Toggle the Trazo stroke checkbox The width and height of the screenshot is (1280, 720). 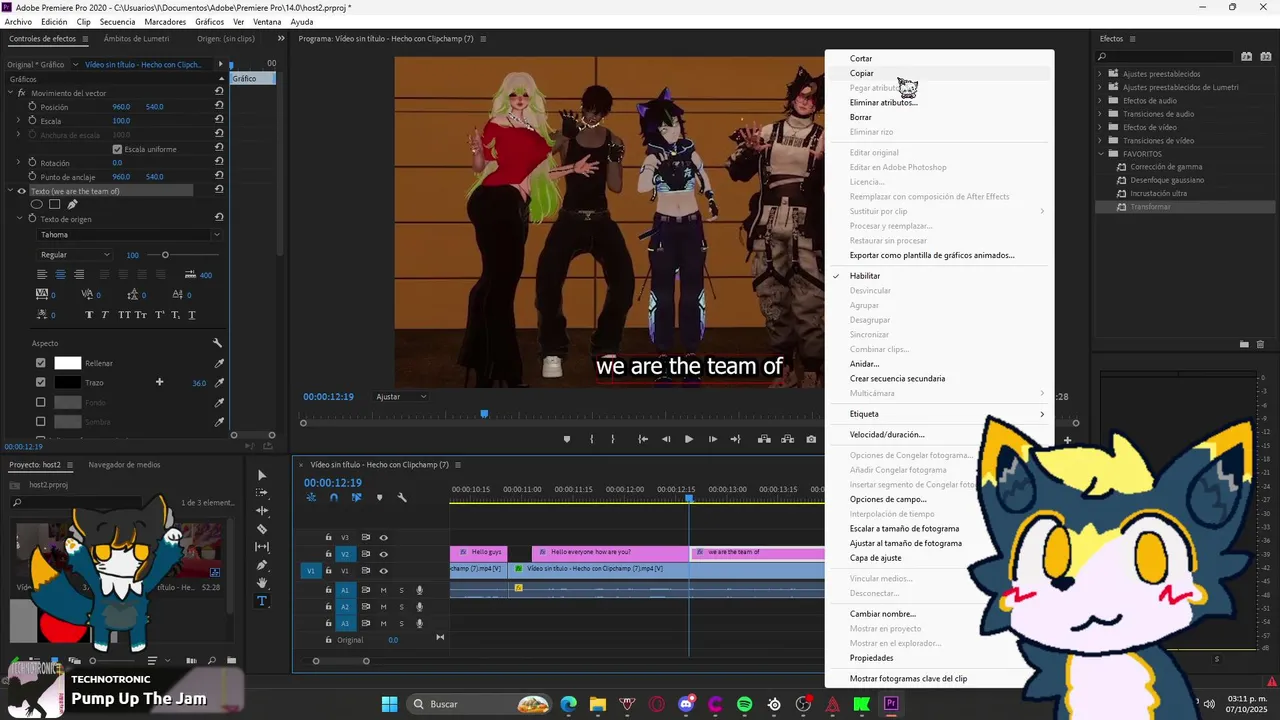click(x=41, y=382)
